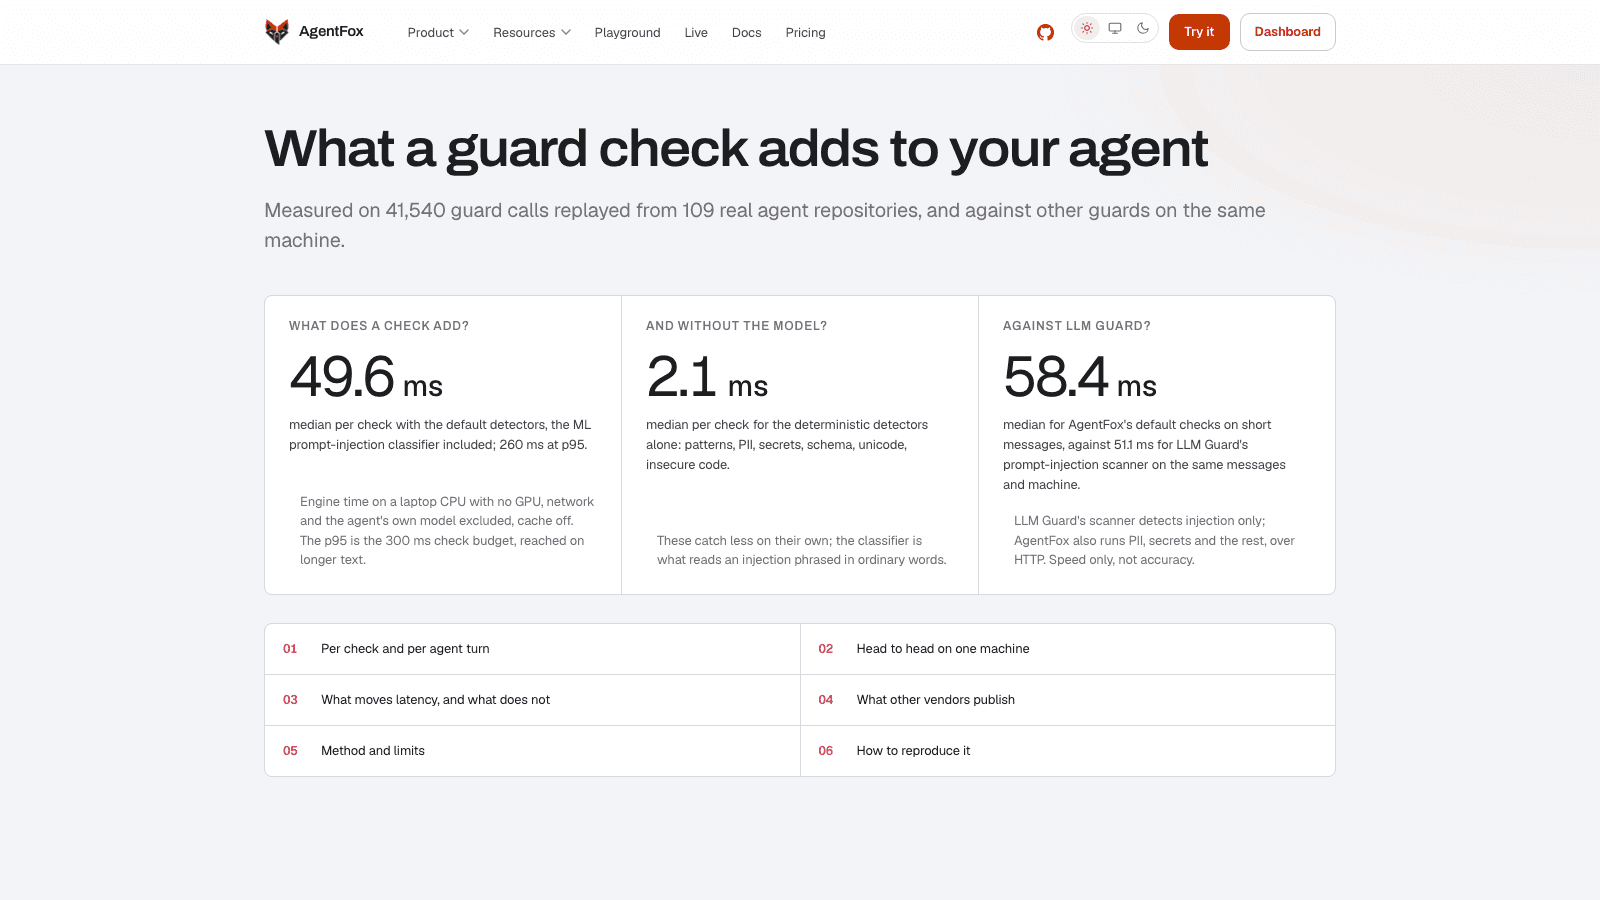Click the page heading about guard check

(736, 149)
